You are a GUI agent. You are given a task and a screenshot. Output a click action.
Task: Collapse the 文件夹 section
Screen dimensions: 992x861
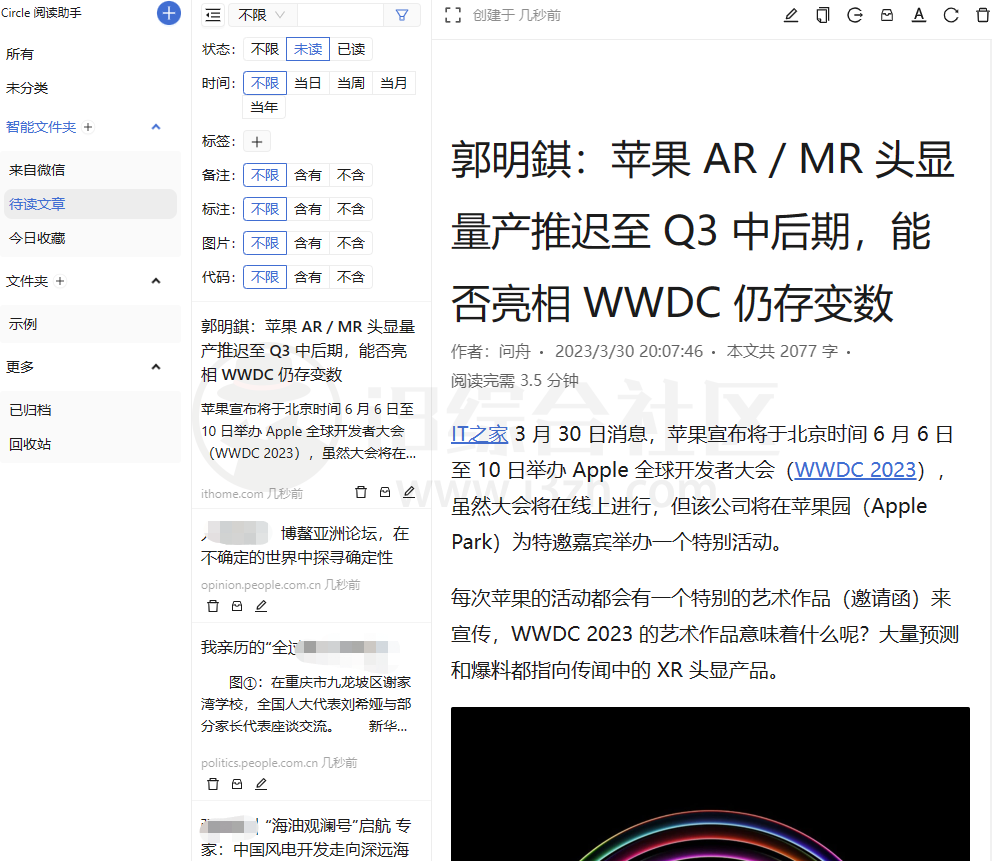156,281
